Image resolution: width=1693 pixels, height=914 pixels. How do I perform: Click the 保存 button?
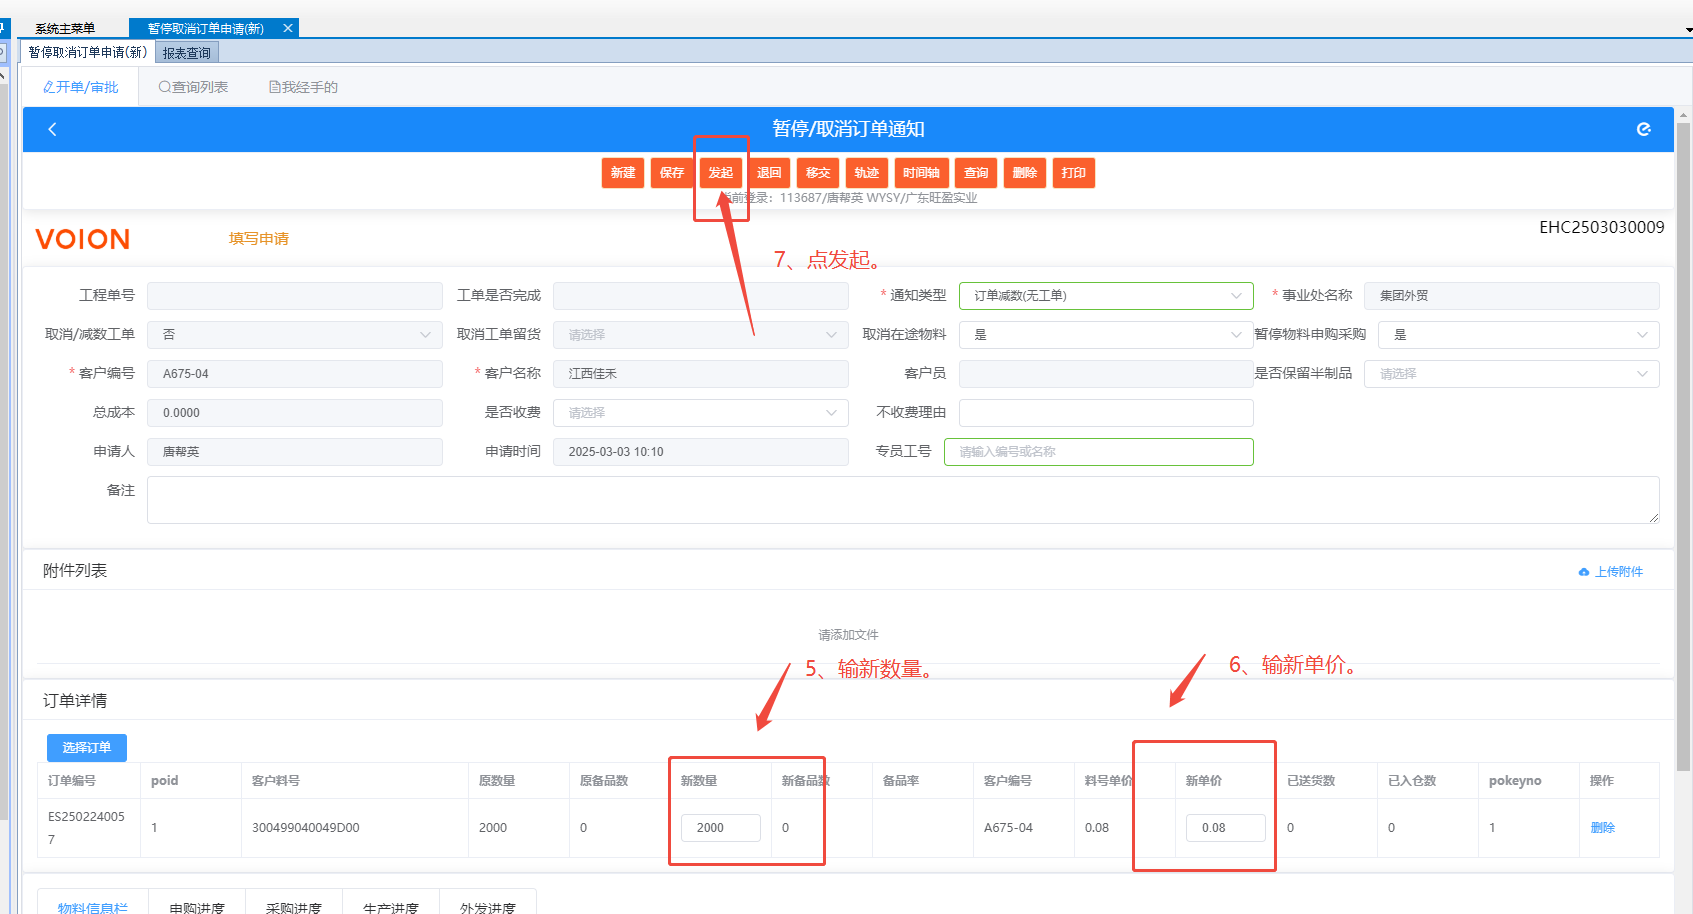coord(672,173)
